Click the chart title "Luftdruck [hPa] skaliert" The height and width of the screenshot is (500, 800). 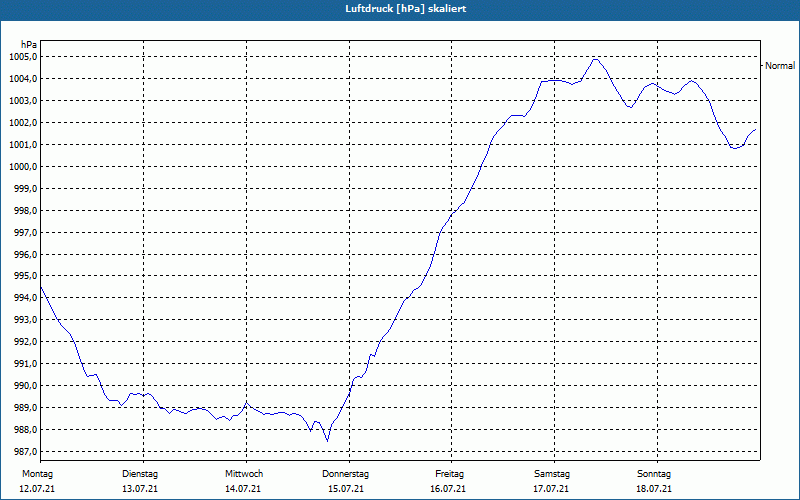pos(406,9)
